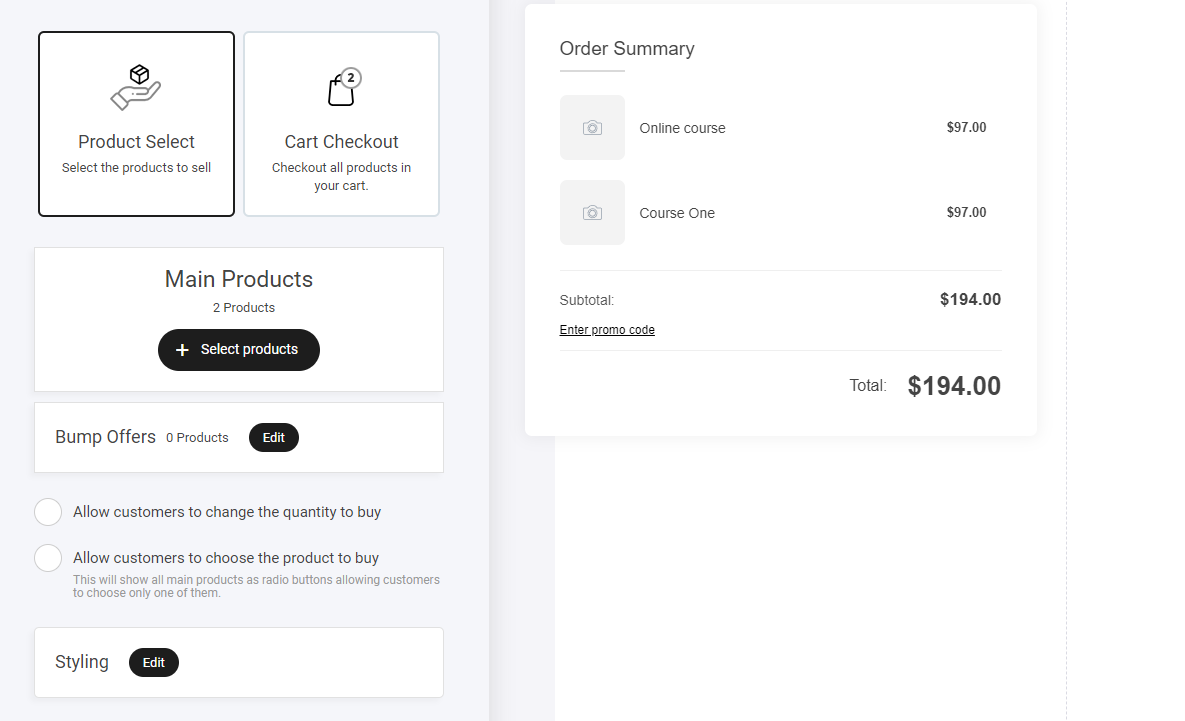The width and height of the screenshot is (1185, 721).
Task: Click the Online course camera placeholder image
Action: click(592, 128)
